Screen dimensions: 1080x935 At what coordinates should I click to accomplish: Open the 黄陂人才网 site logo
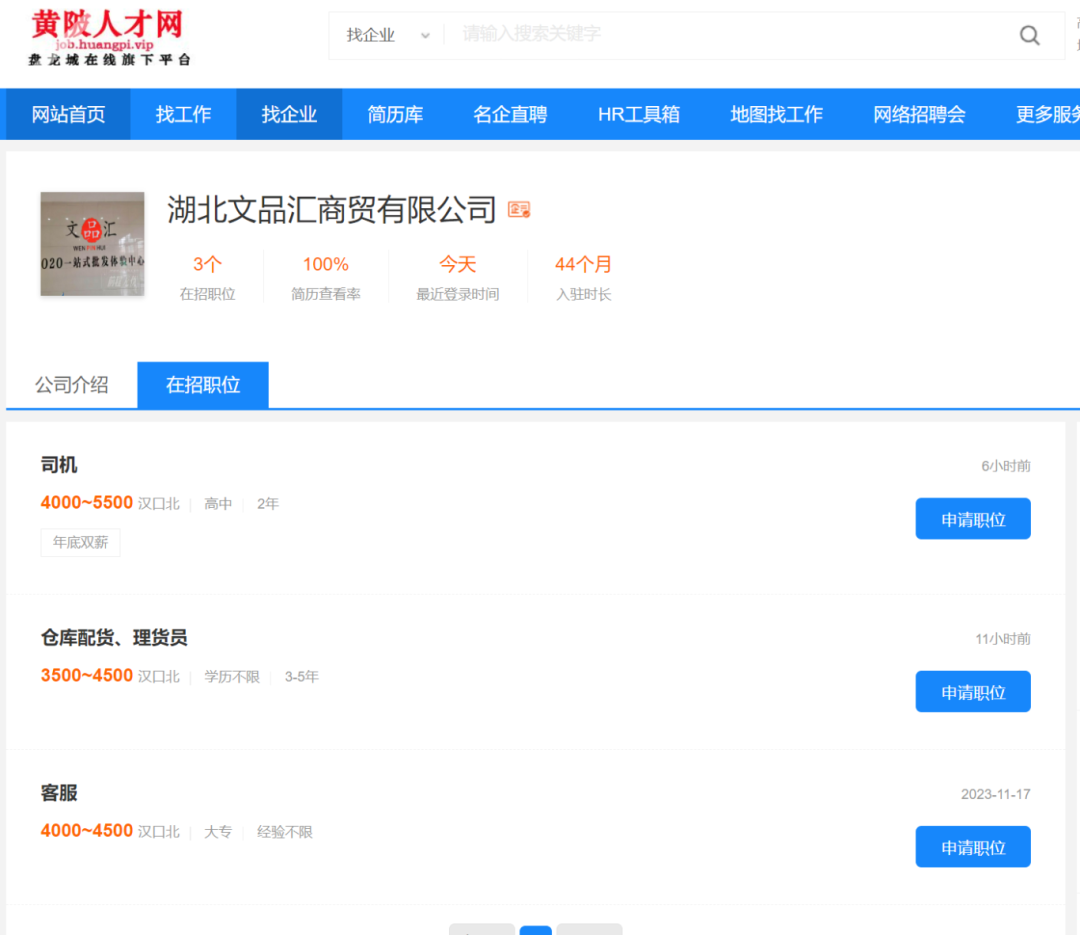coord(108,38)
